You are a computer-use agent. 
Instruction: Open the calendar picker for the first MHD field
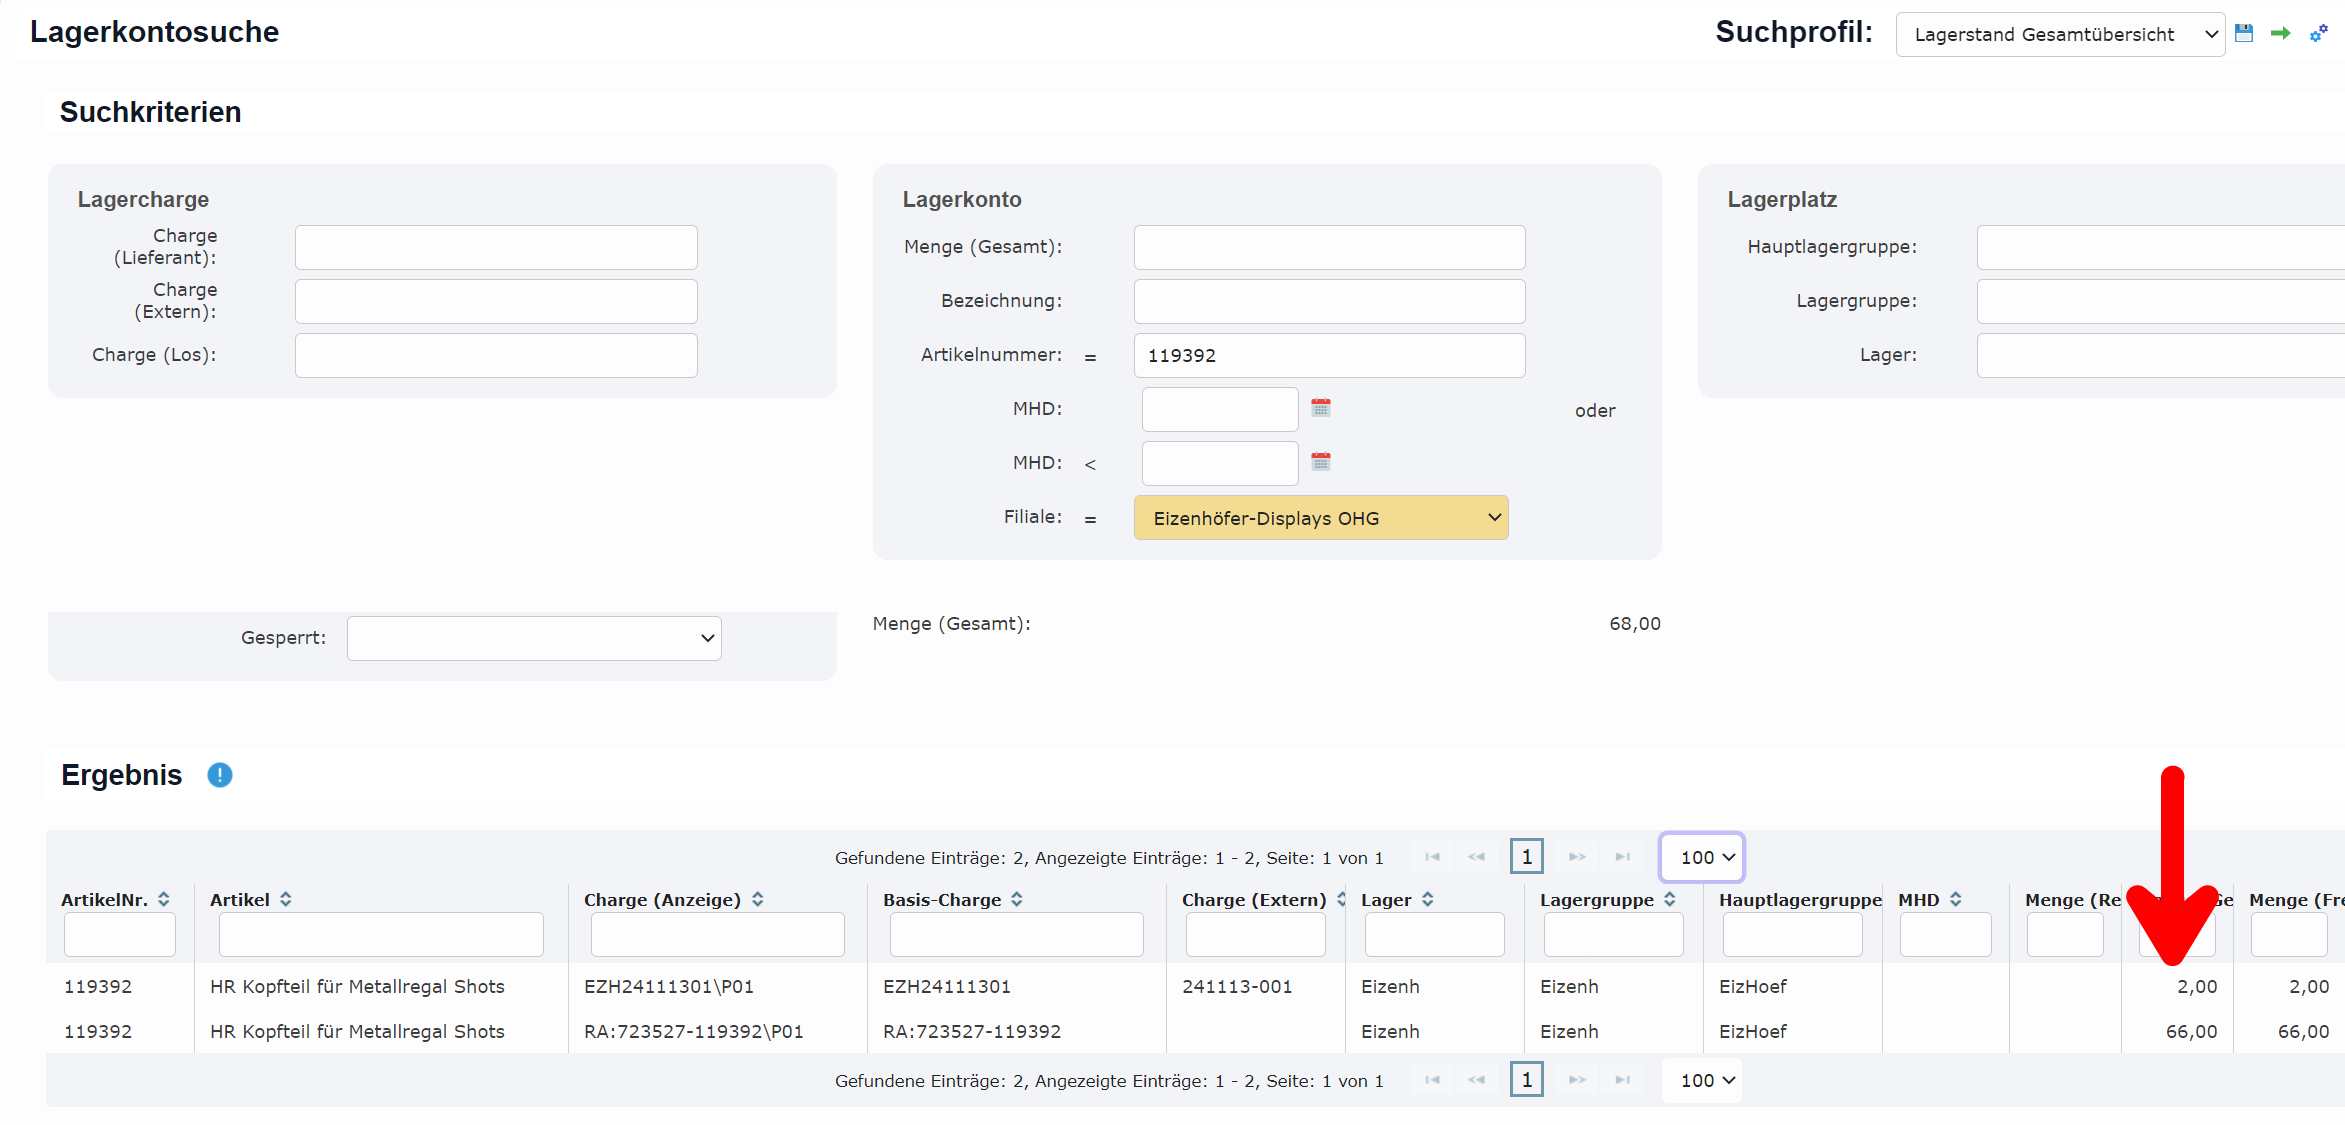coord(1321,408)
